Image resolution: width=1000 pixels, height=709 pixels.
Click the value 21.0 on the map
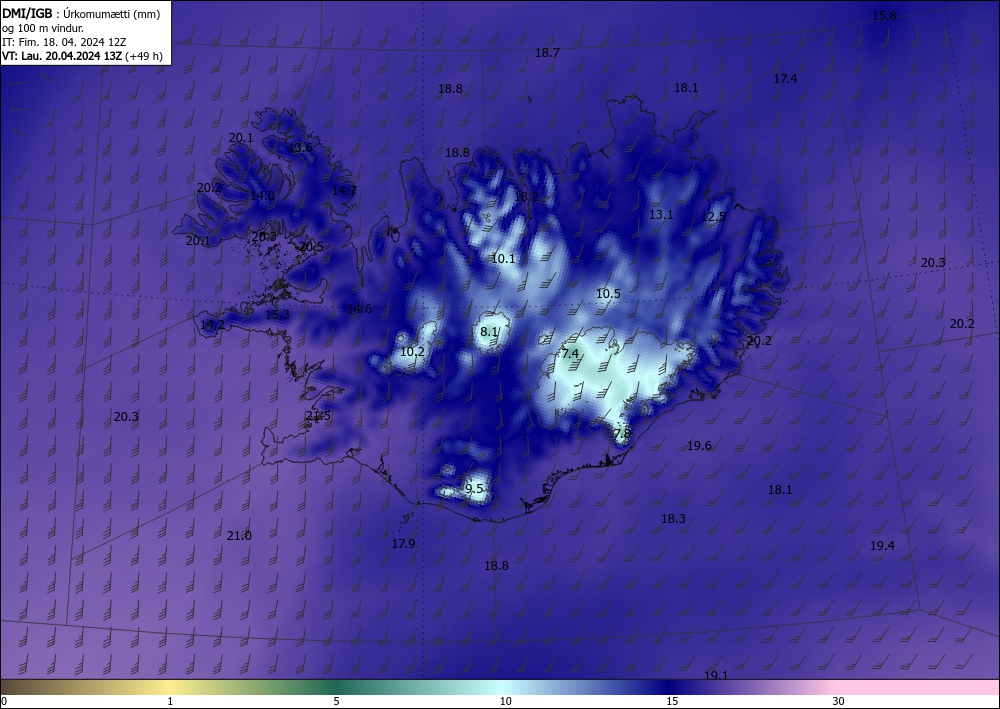coord(239,536)
